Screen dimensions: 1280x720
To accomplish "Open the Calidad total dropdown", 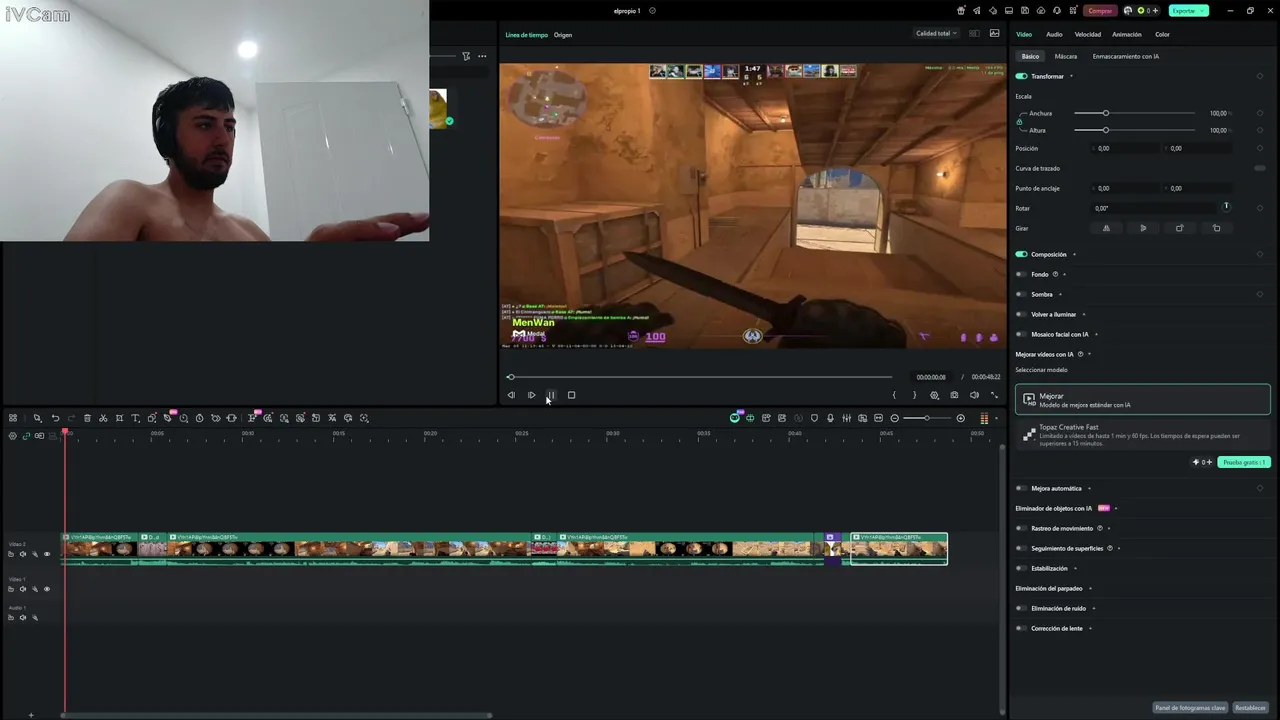I will (x=936, y=33).
